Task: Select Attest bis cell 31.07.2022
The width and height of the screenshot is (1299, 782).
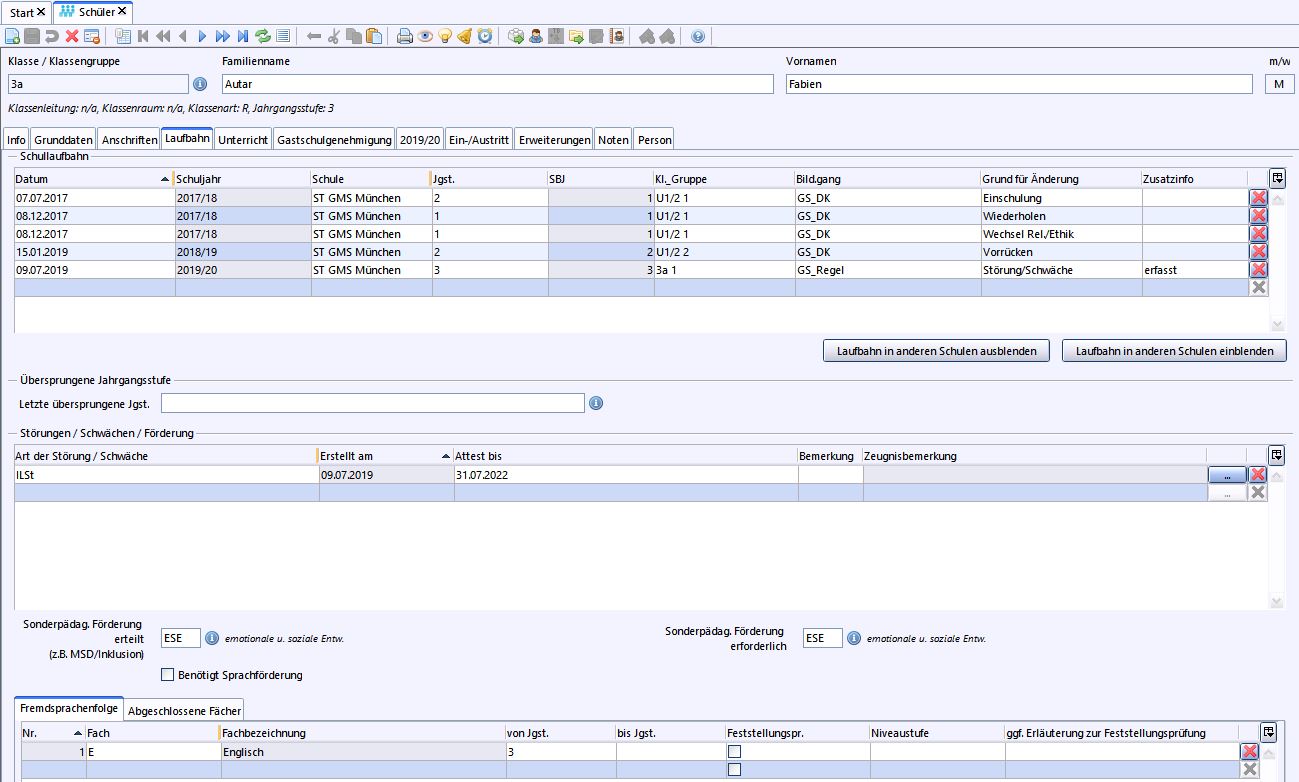Action: (626, 475)
